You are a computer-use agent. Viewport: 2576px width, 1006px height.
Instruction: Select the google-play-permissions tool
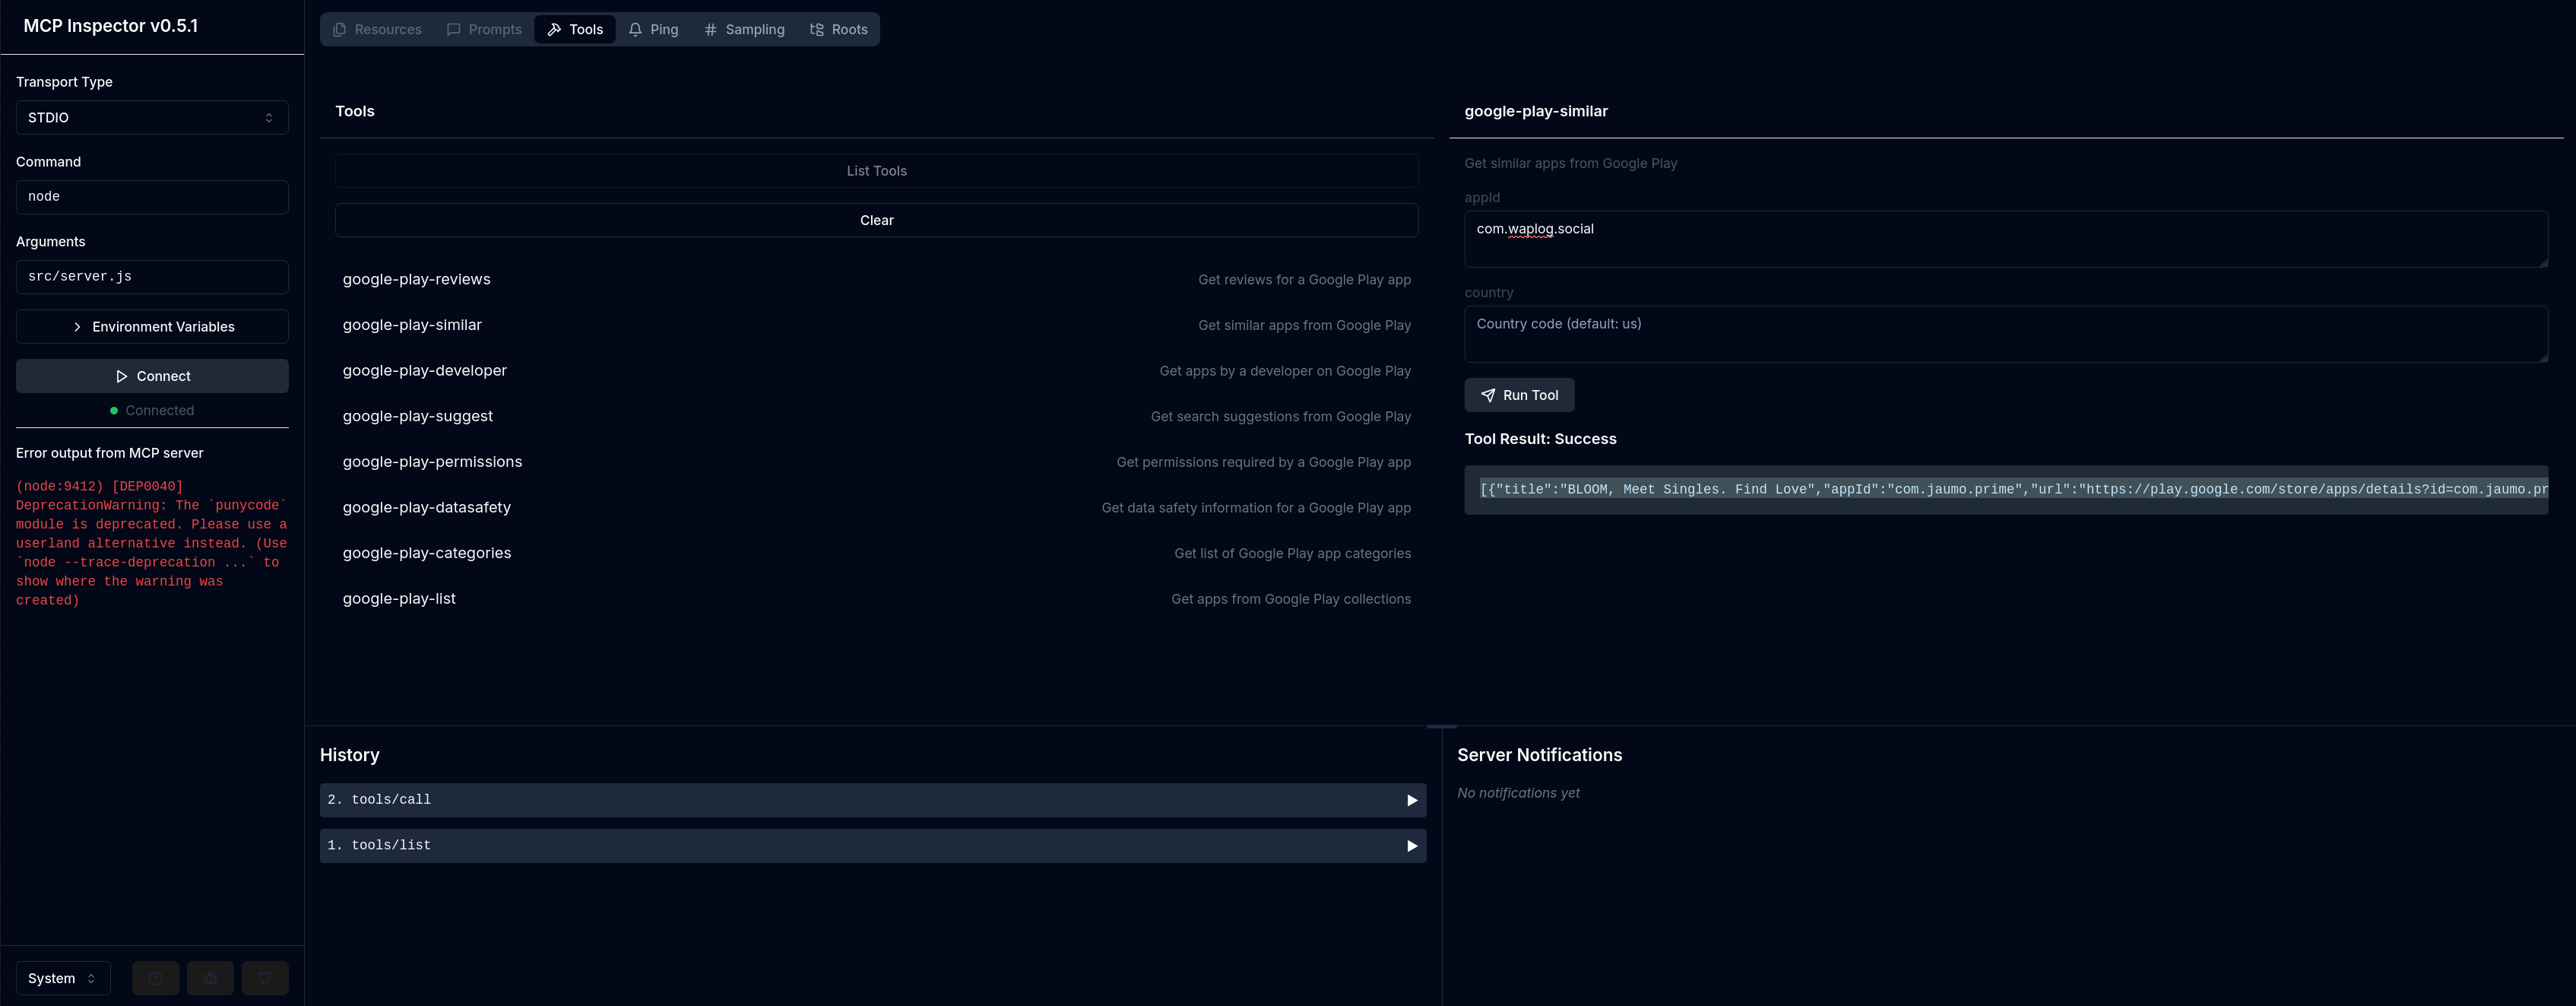click(432, 462)
